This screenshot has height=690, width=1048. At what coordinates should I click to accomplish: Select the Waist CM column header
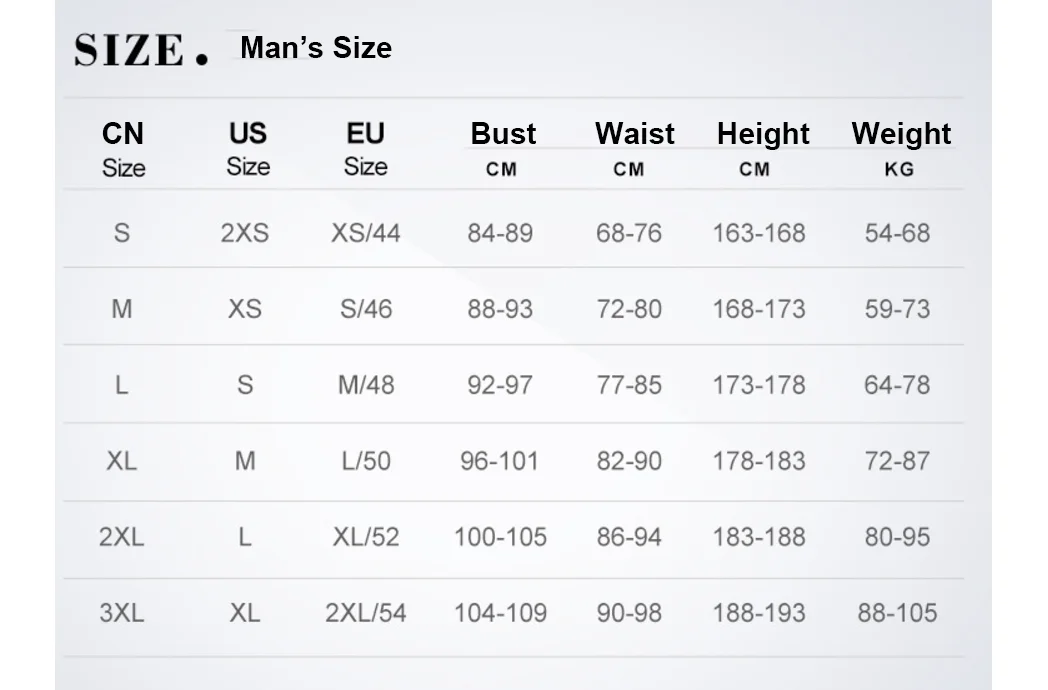[634, 148]
